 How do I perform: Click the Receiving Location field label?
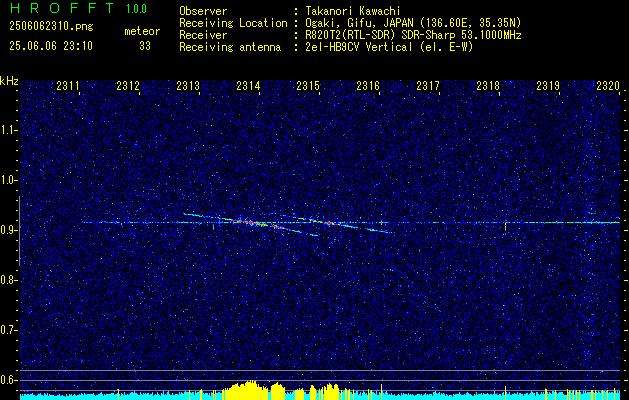(x=233, y=23)
